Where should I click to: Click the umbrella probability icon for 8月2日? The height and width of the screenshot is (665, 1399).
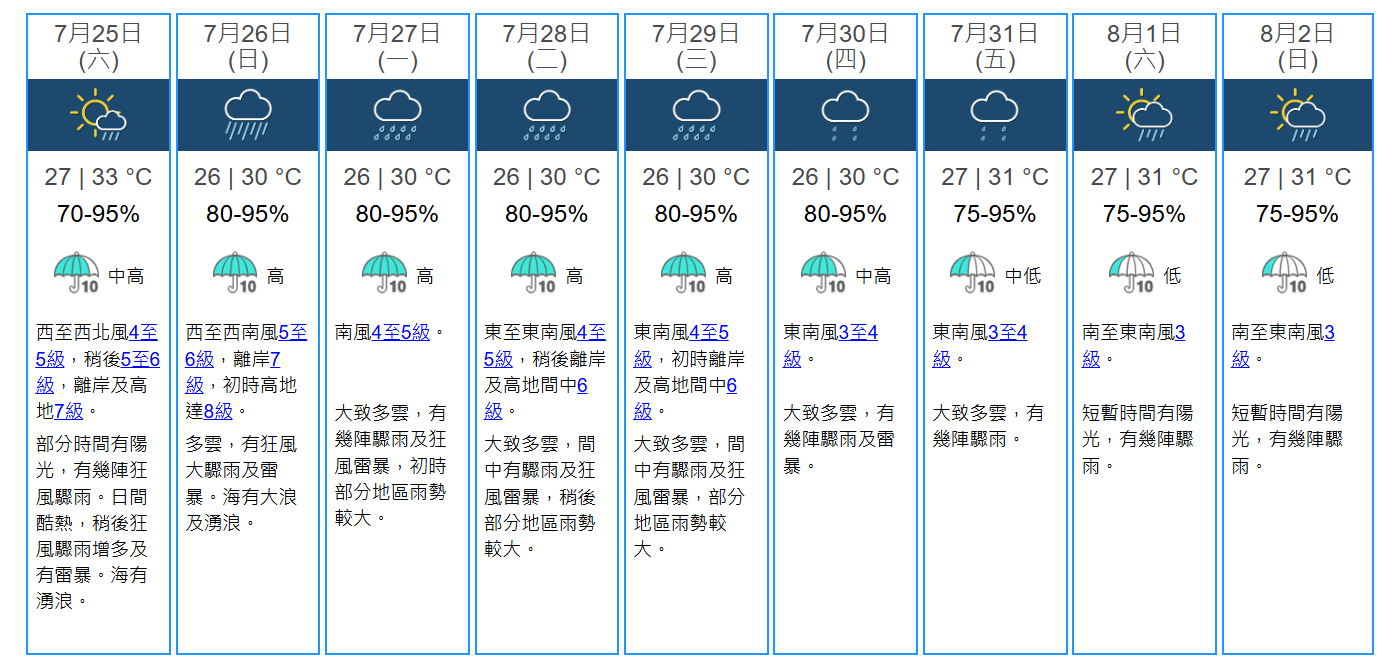coord(1285,272)
